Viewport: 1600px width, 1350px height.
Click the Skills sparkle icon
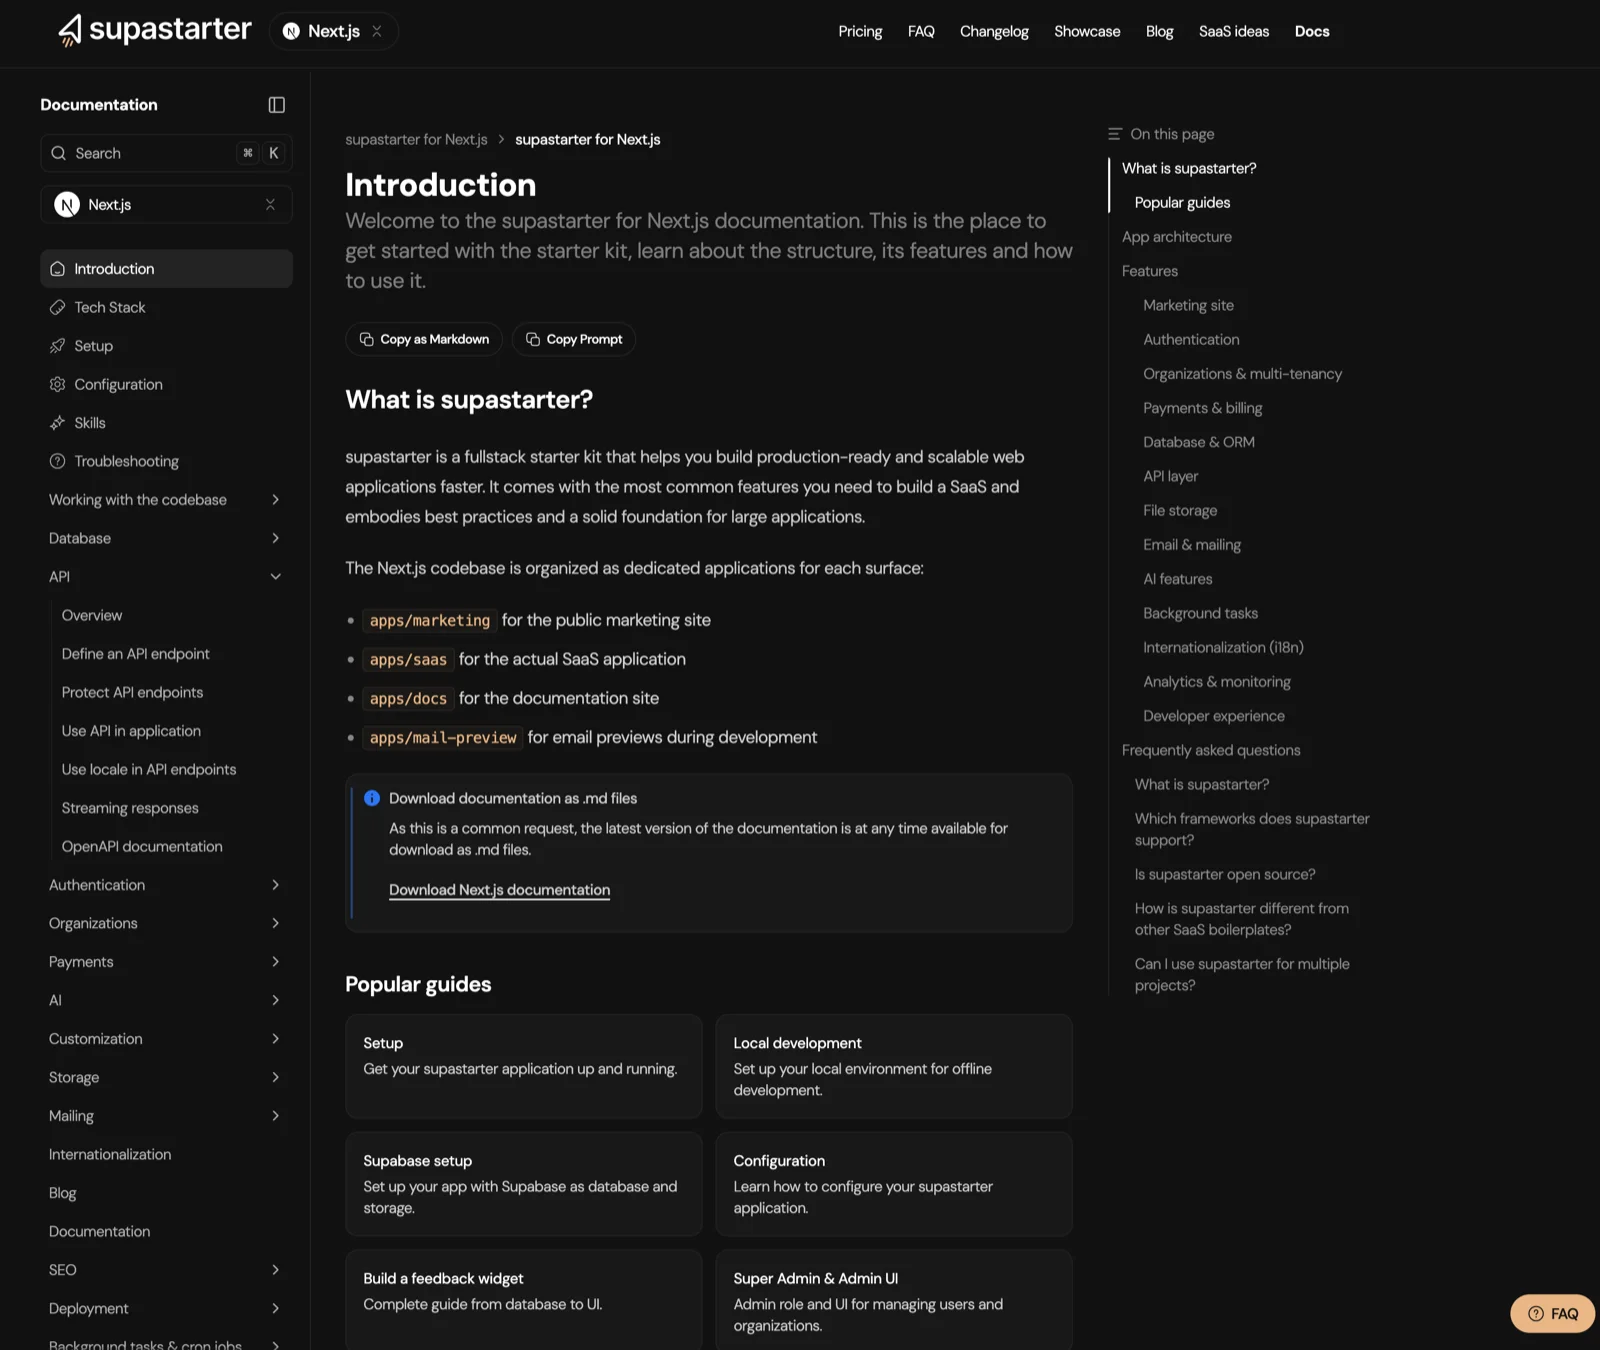[x=57, y=423]
